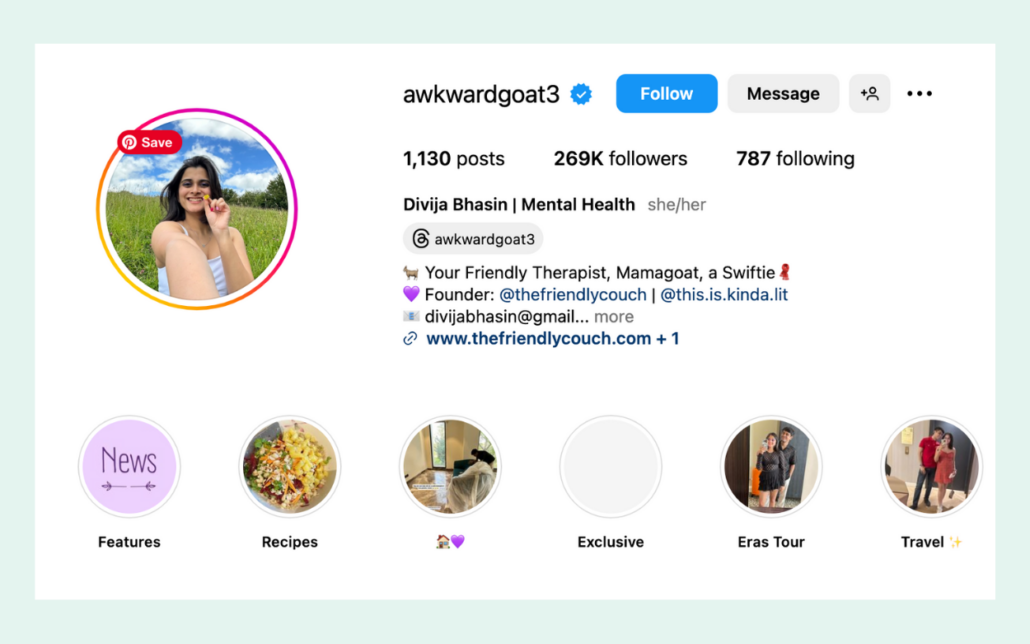Image resolution: width=1030 pixels, height=644 pixels.
Task: Open the Recipes highlight thumbnail
Action: (290, 467)
